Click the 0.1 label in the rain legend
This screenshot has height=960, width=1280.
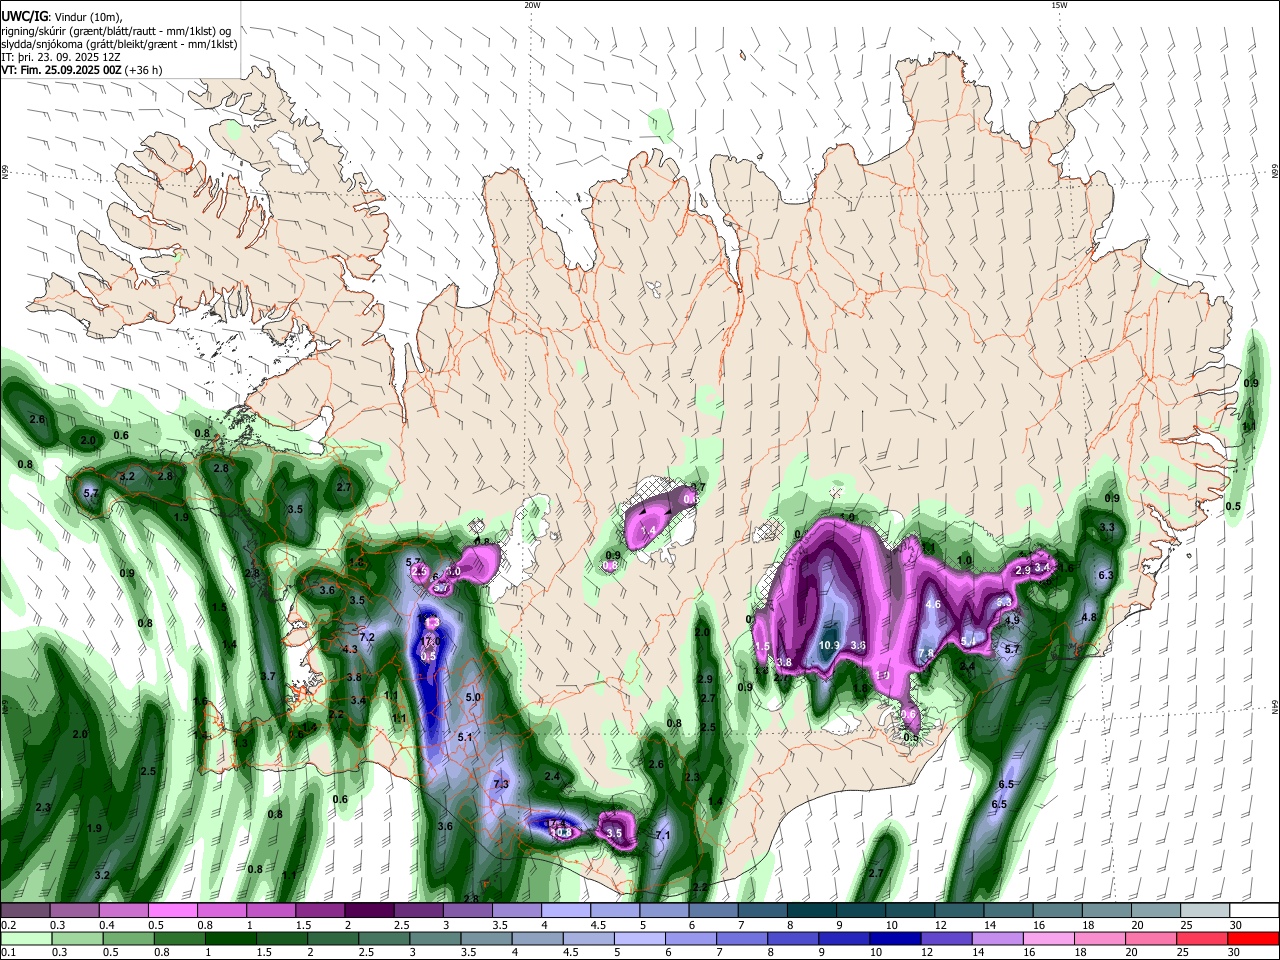point(9,952)
